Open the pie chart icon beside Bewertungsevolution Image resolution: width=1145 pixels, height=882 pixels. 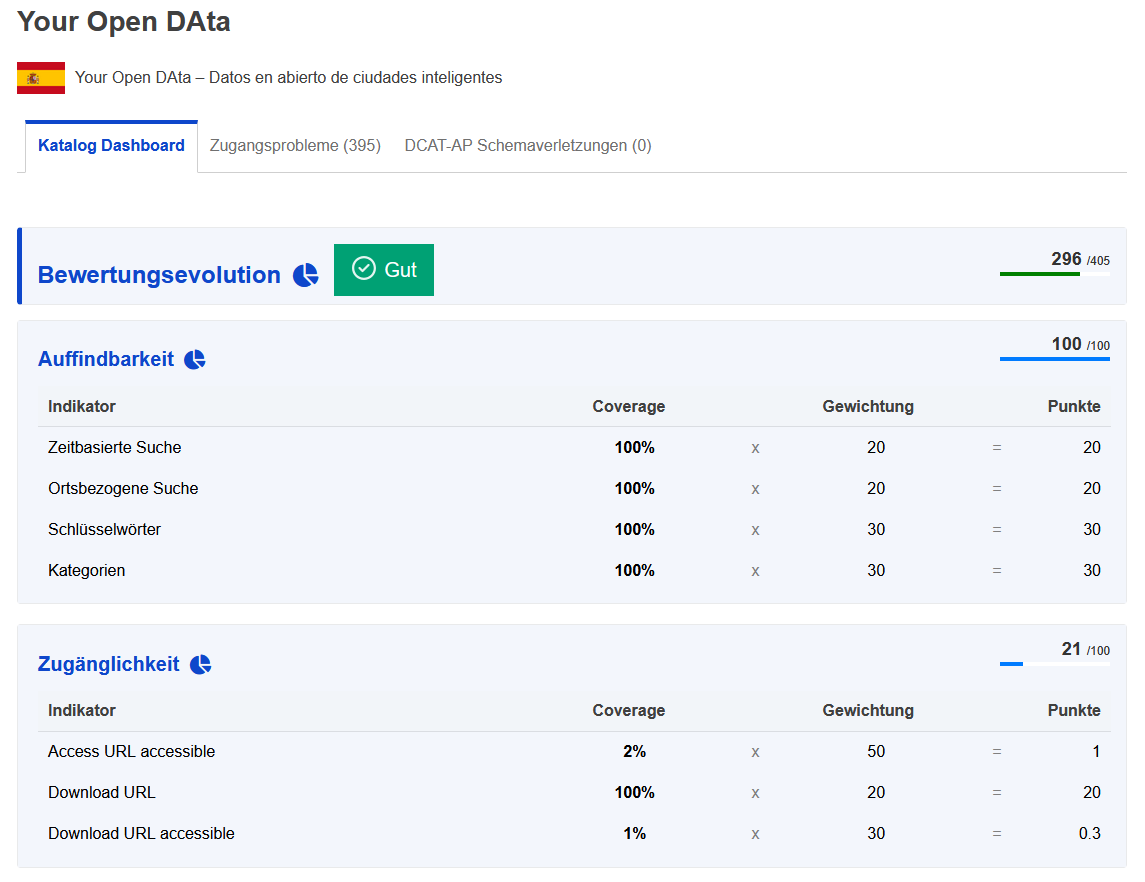click(306, 275)
